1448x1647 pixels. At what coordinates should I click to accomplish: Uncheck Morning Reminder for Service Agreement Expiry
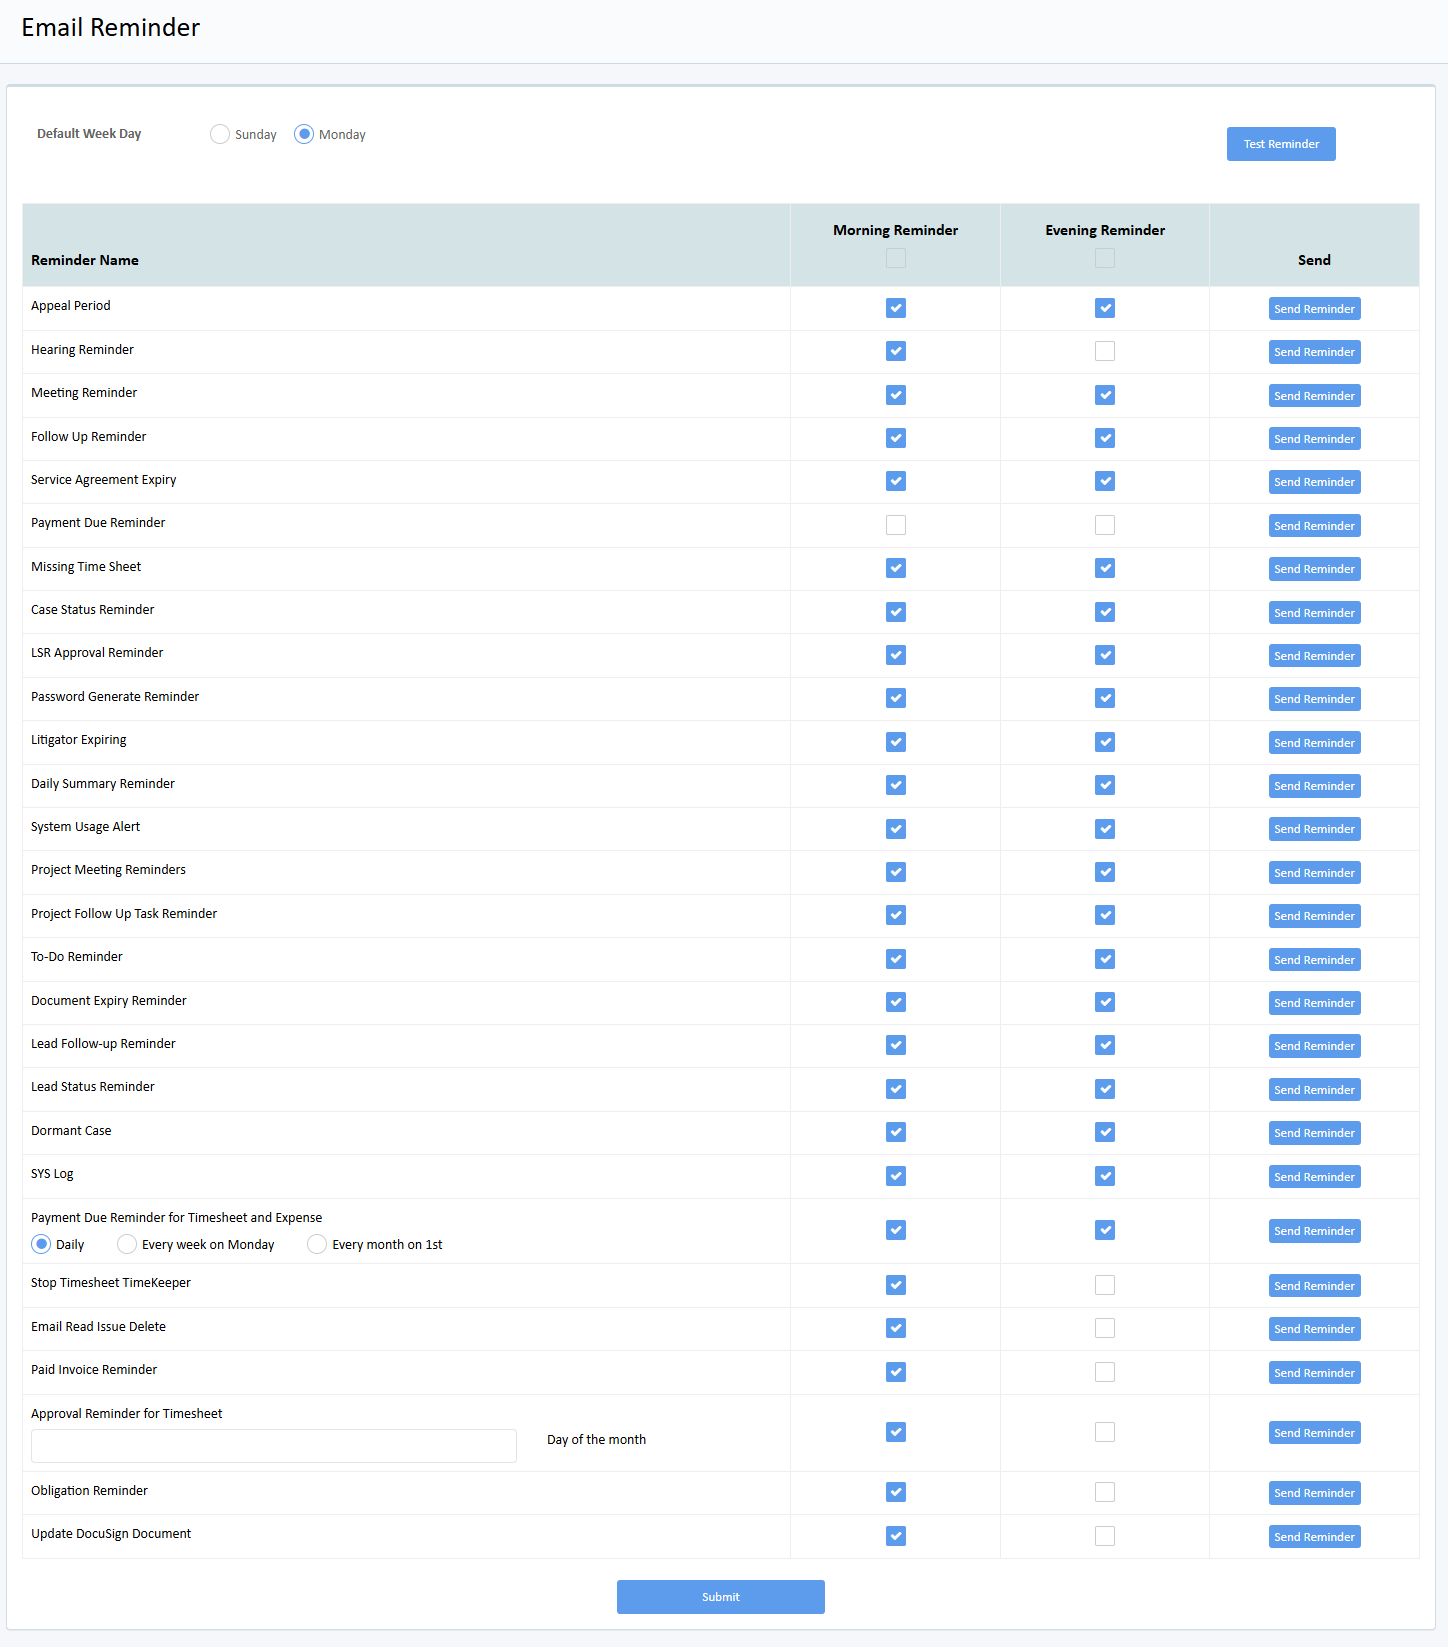point(896,481)
